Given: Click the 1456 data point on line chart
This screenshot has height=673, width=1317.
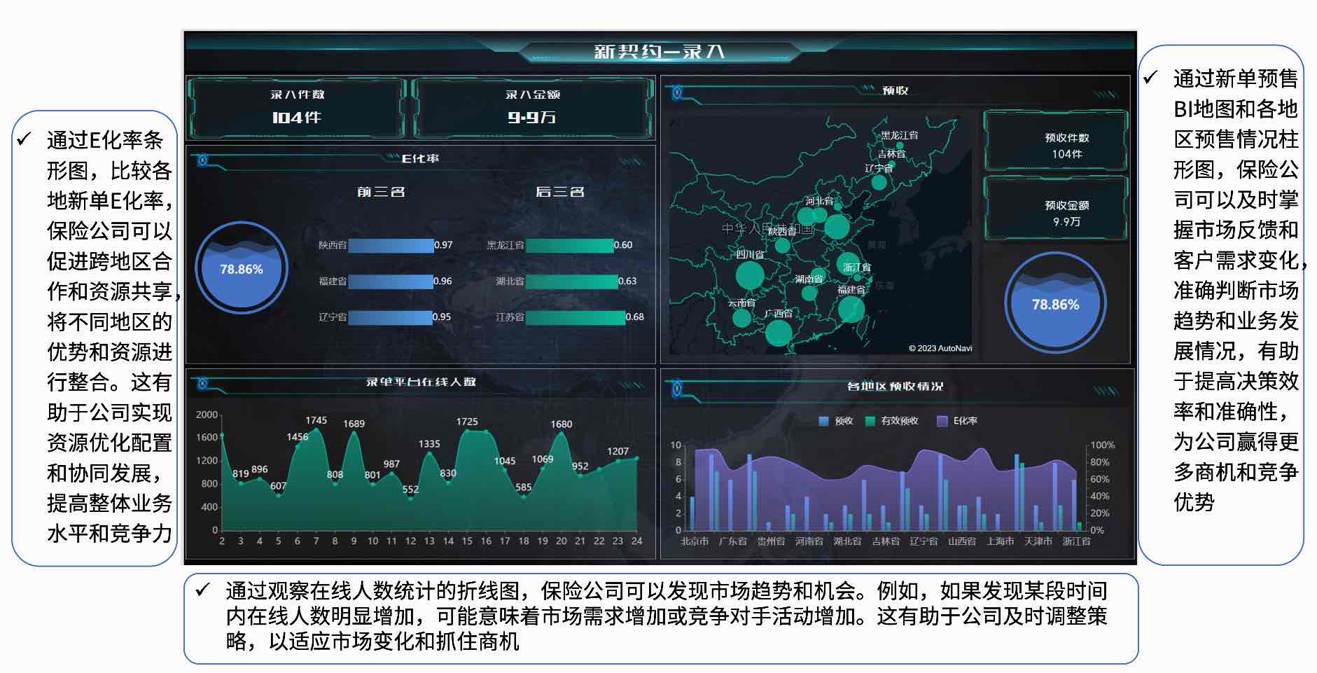Looking at the screenshot, I should point(297,447).
